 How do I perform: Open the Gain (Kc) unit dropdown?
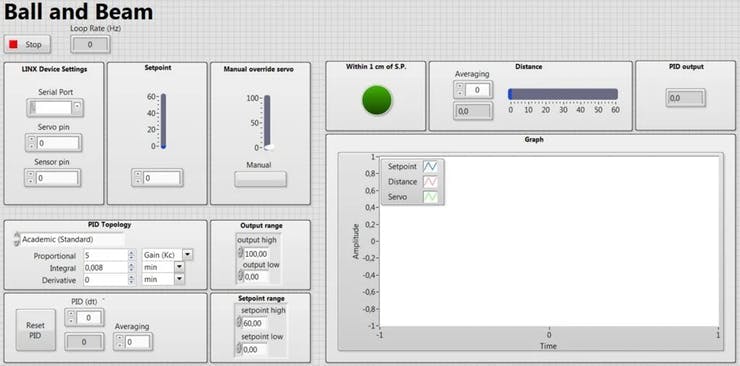[x=188, y=255]
